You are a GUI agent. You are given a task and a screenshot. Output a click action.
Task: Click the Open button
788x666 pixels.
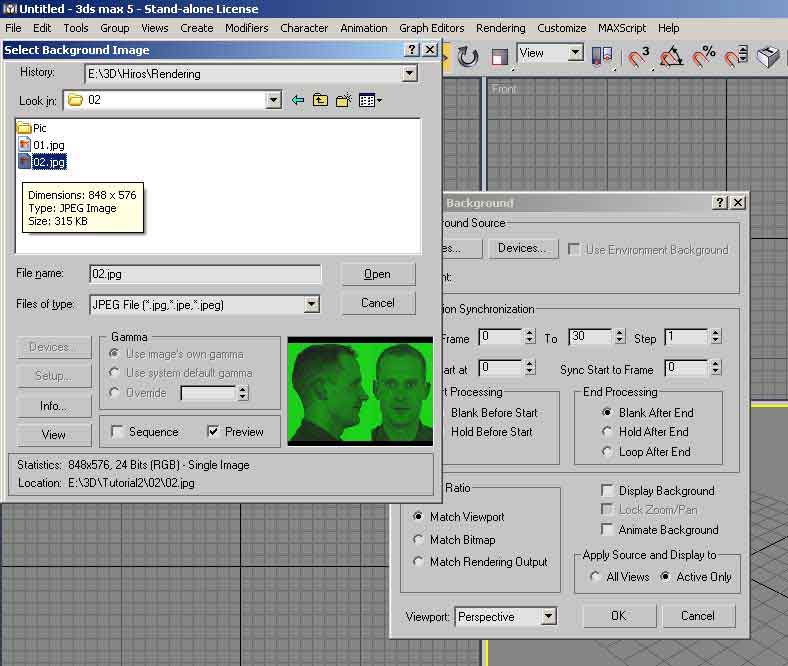coord(378,274)
